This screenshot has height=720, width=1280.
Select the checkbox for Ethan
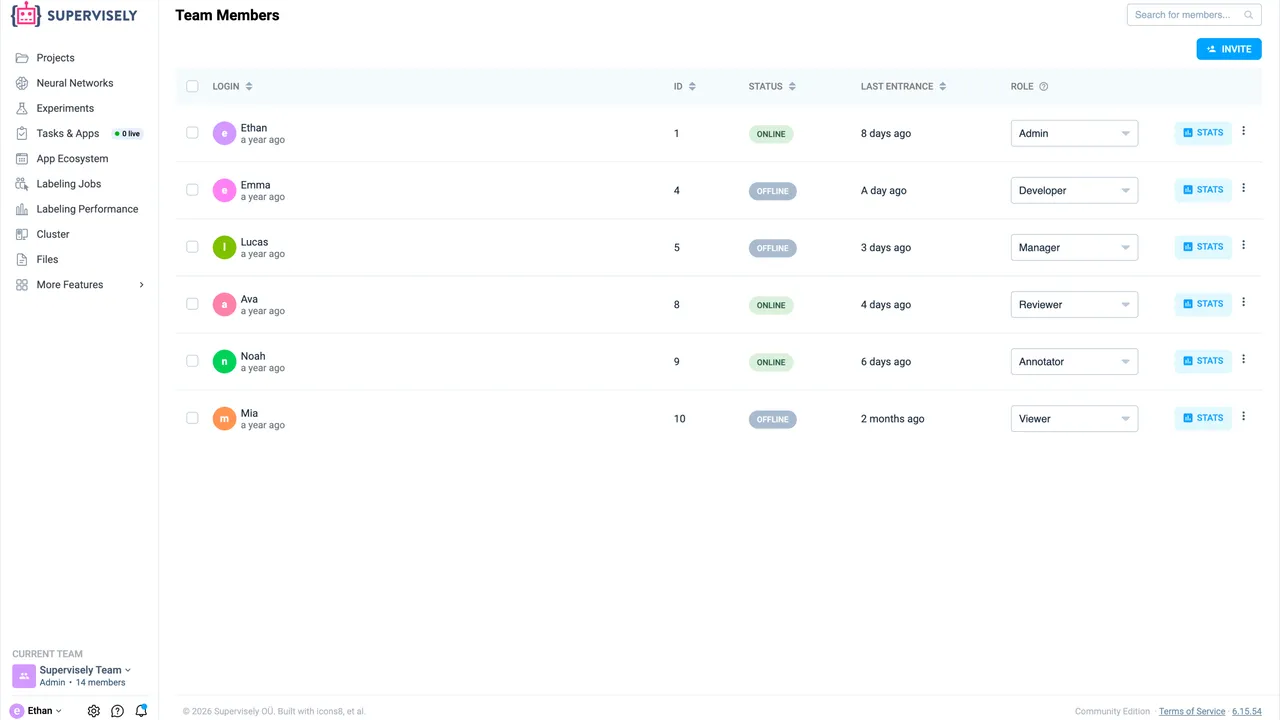click(192, 133)
